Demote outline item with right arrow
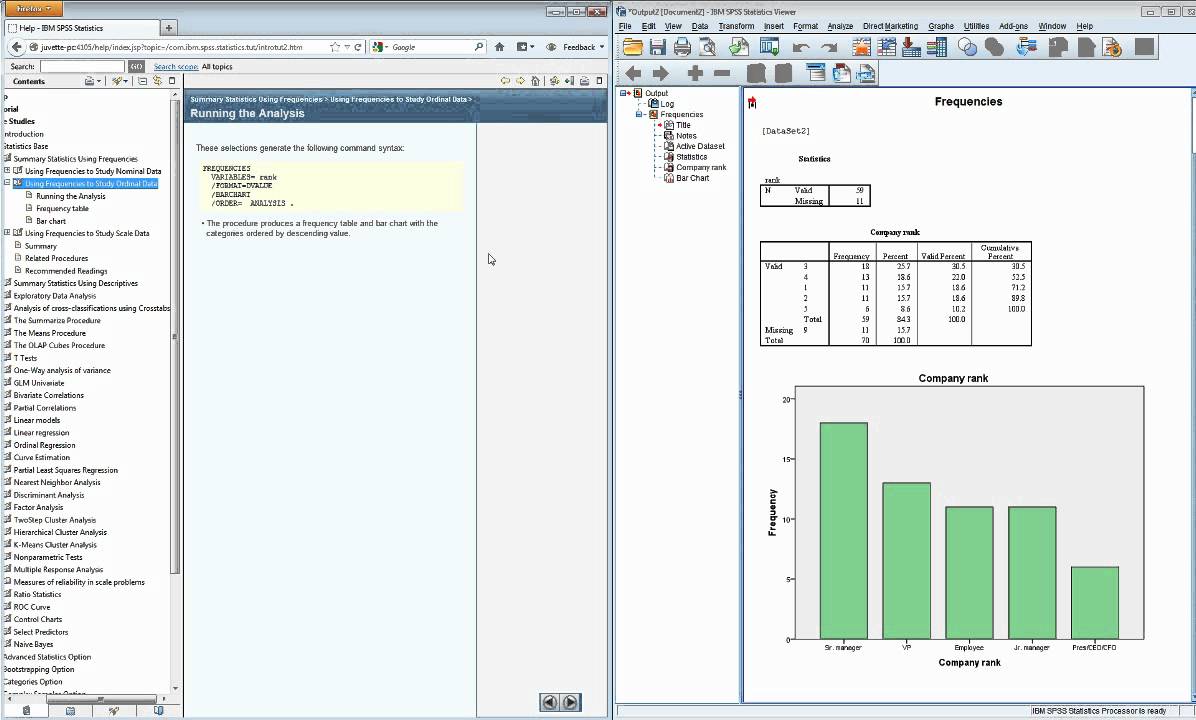Image resolution: width=1196 pixels, height=720 pixels. pyautogui.click(x=661, y=73)
